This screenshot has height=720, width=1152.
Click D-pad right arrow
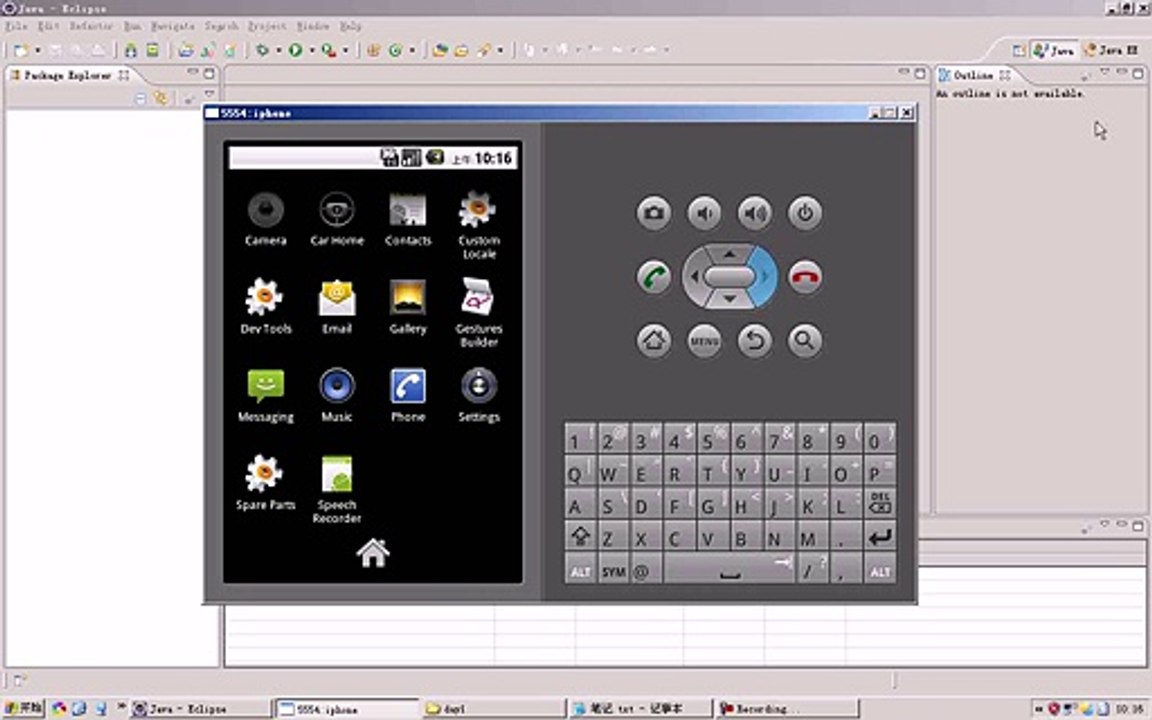tap(765, 277)
